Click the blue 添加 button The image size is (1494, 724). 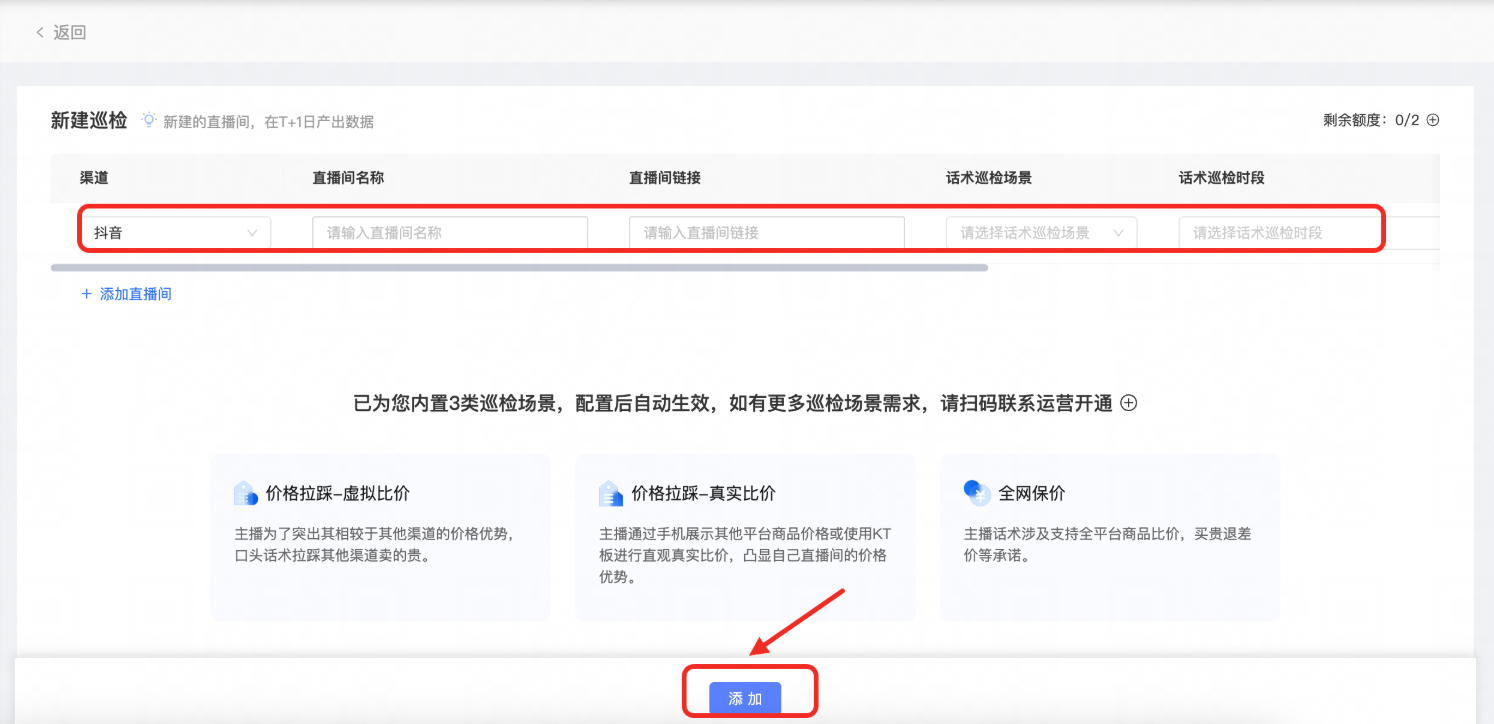click(745, 699)
